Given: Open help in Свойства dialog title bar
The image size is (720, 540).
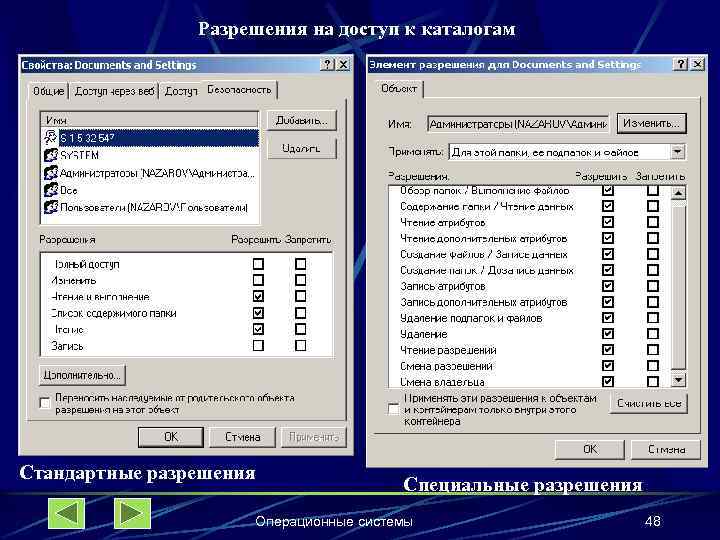Looking at the screenshot, I should pyautogui.click(x=327, y=64).
